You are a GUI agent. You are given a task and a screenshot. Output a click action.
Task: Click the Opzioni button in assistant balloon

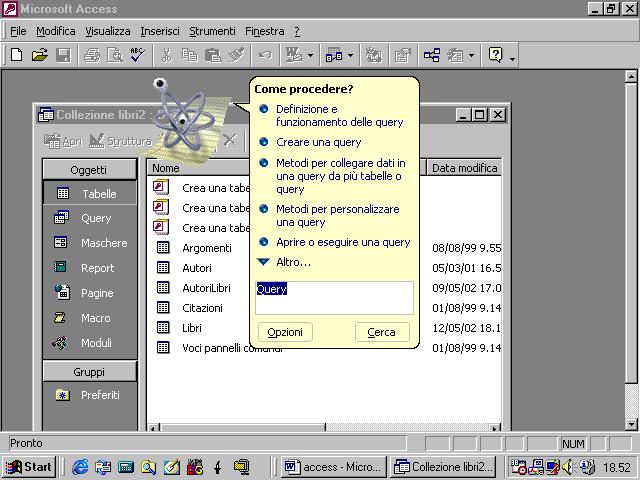click(285, 332)
